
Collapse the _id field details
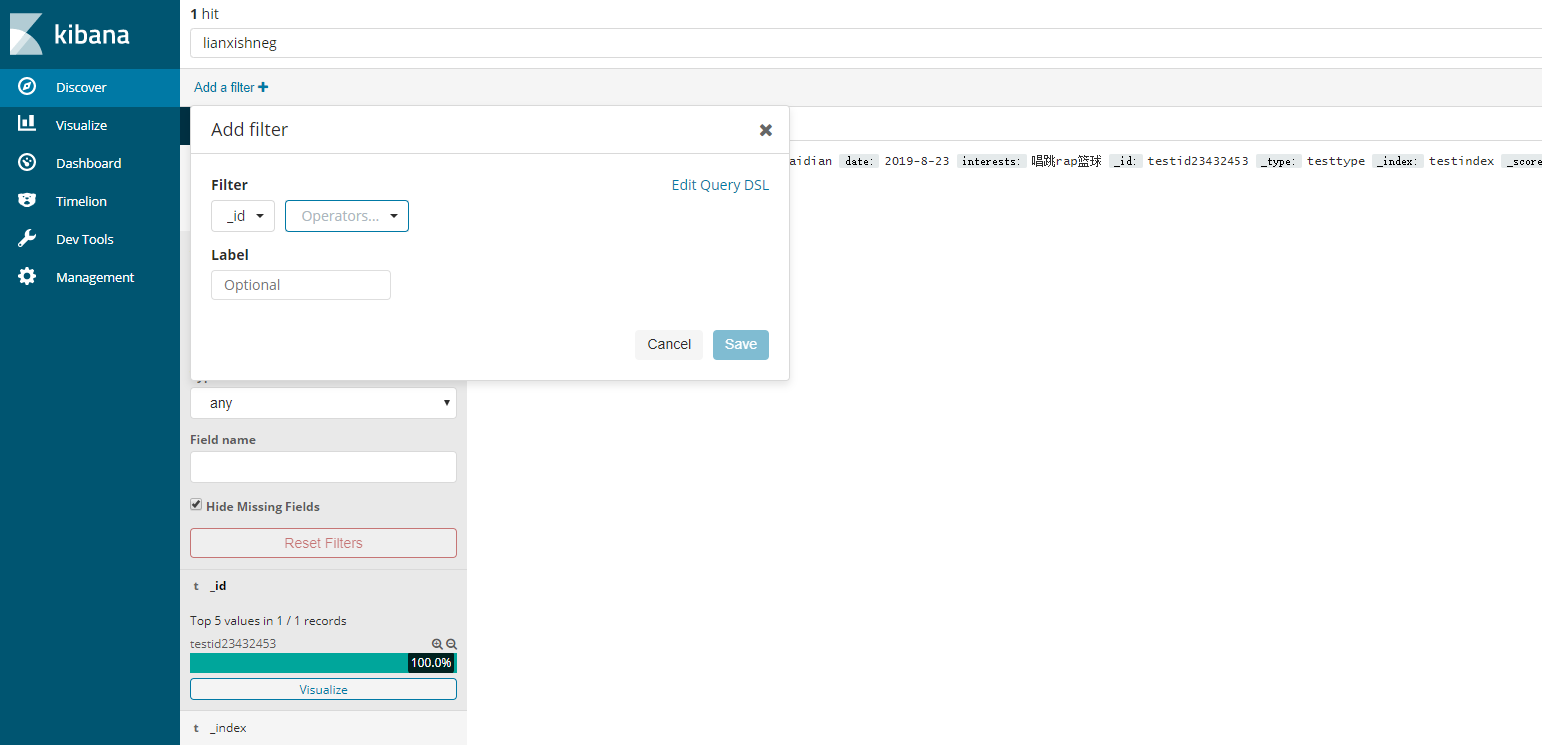(x=218, y=586)
